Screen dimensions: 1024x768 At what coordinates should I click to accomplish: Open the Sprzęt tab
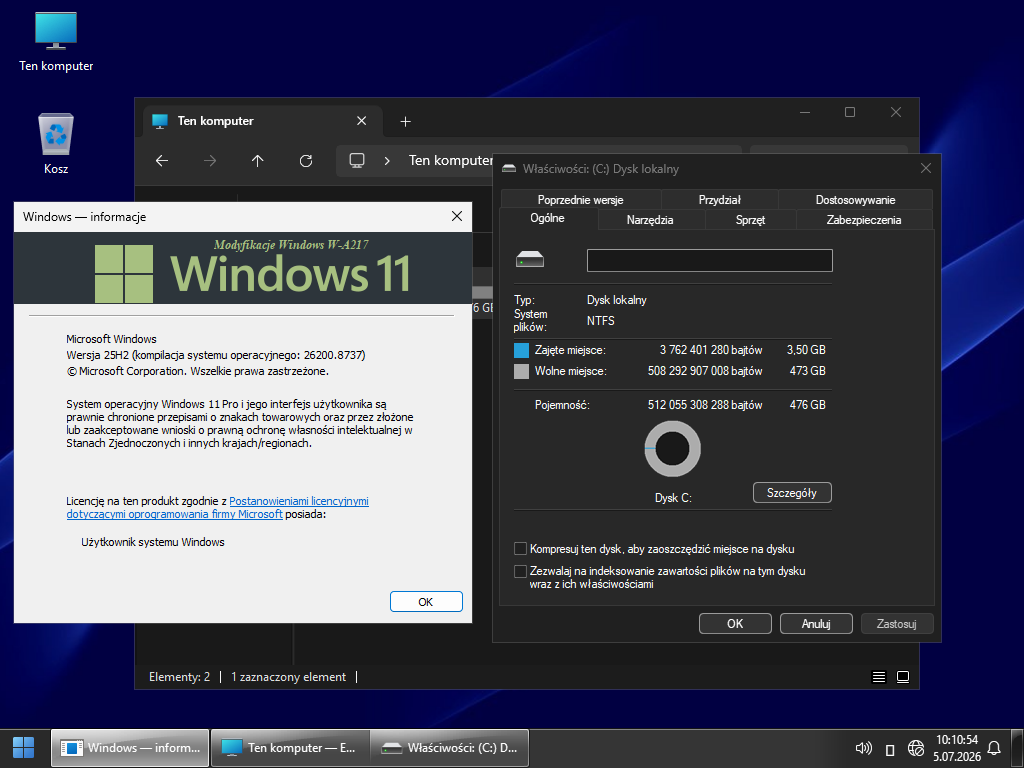pyautogui.click(x=750, y=220)
